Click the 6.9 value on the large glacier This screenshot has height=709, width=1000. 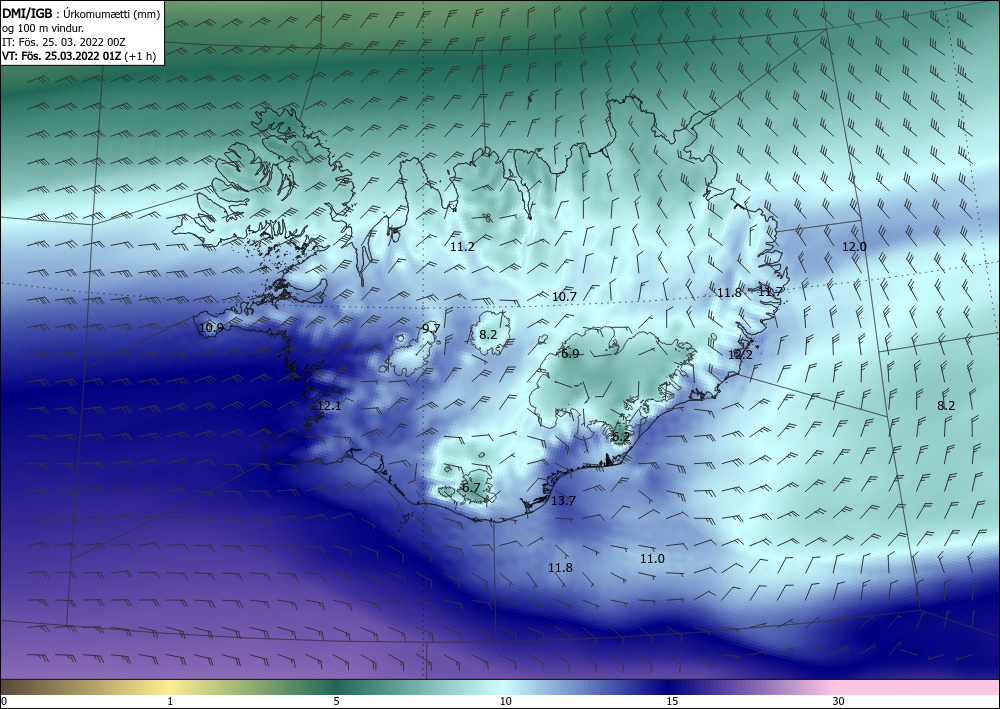pos(570,353)
